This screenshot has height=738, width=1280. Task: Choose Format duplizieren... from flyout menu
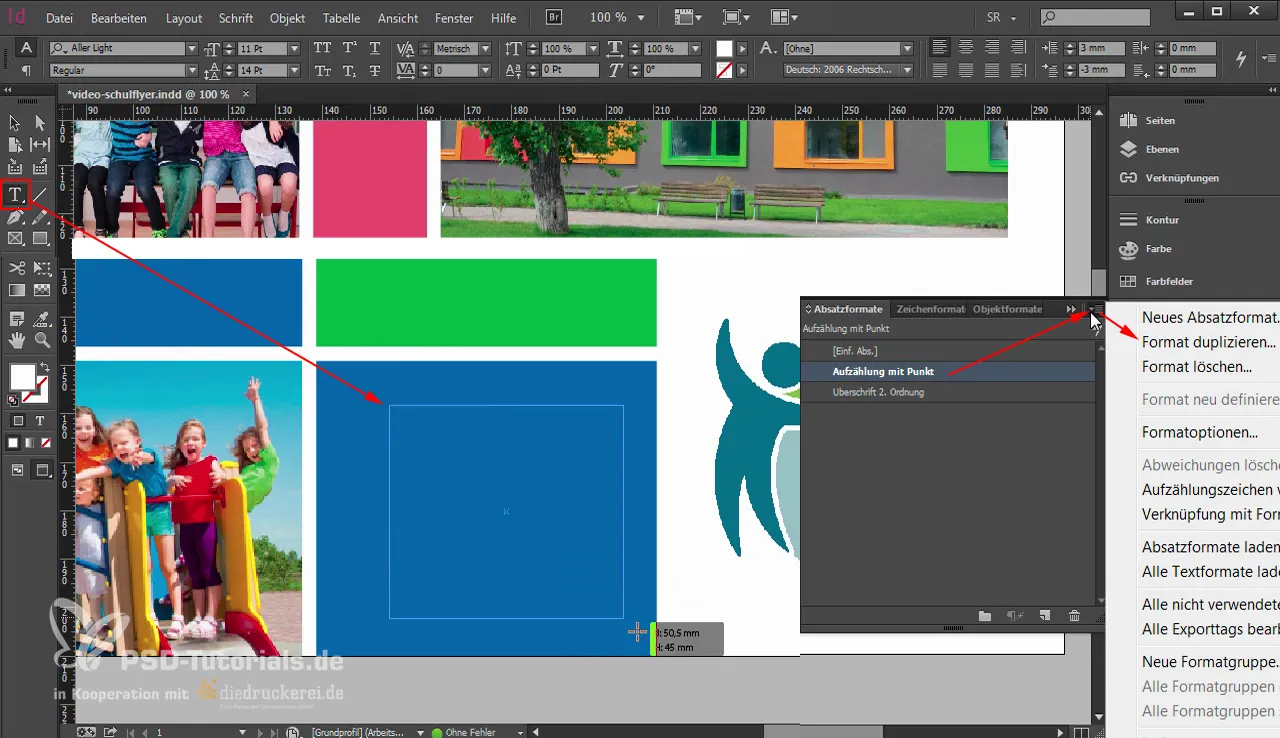point(1208,342)
